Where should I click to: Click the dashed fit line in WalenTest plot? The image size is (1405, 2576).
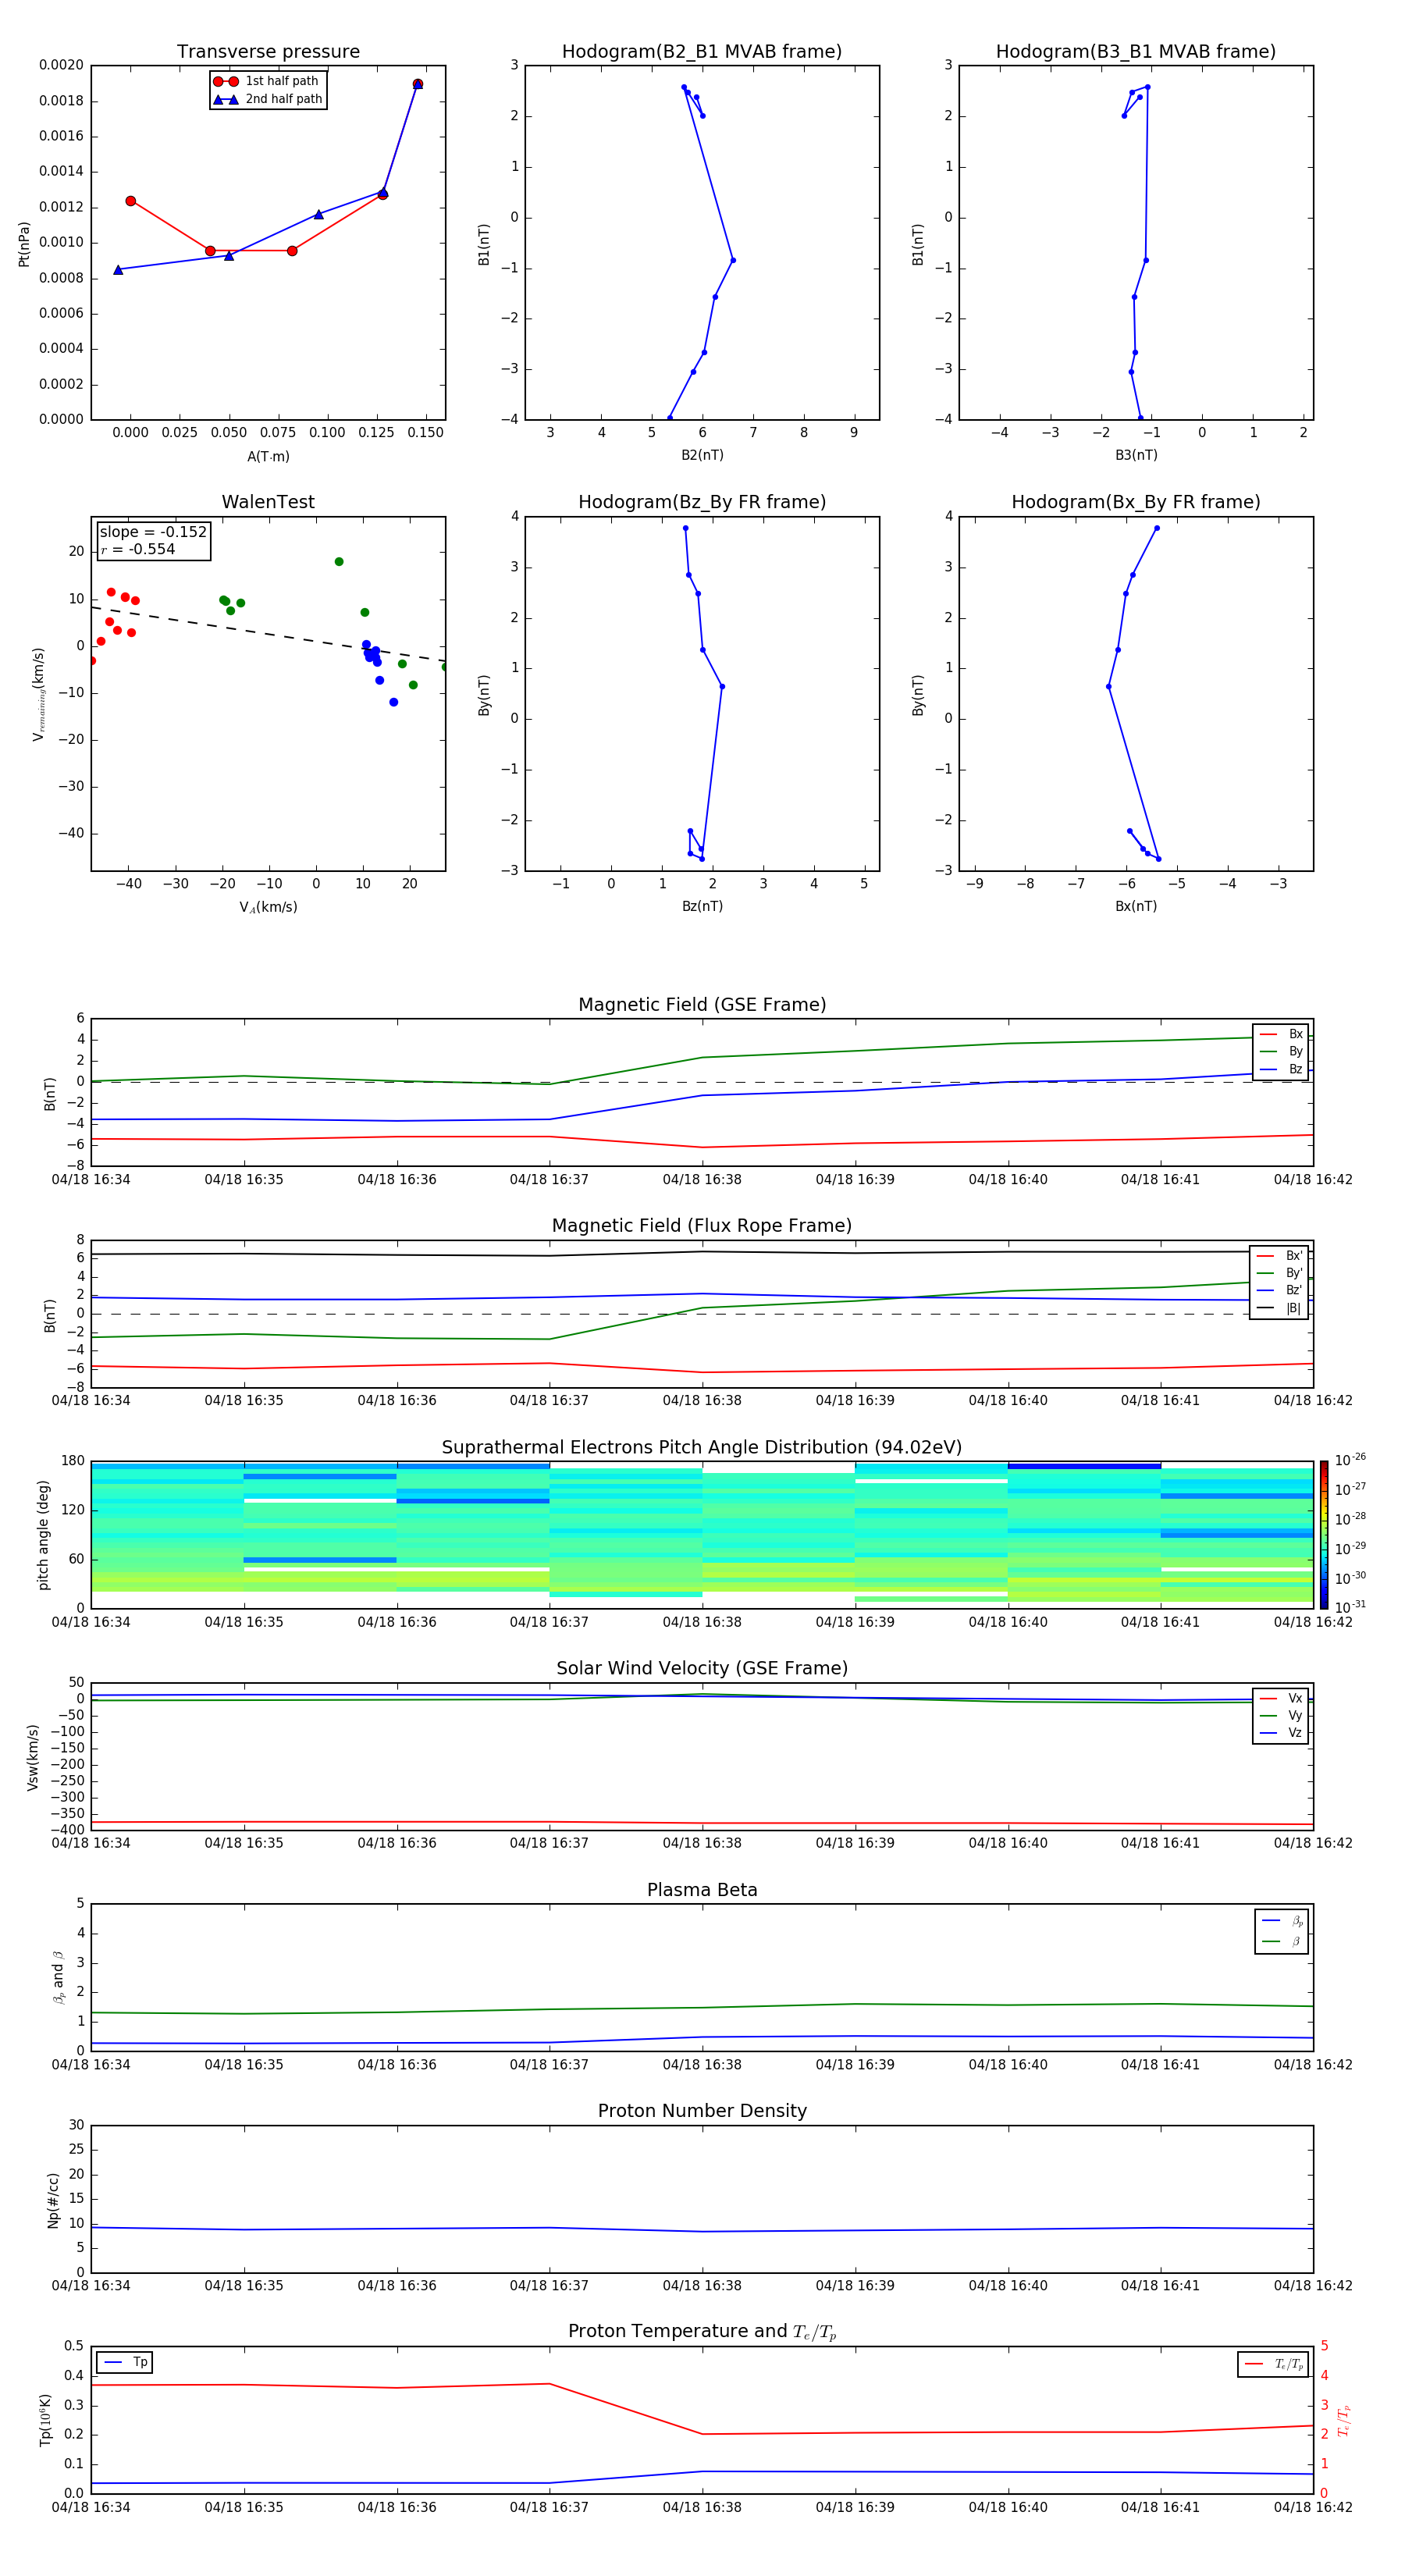(x=268, y=634)
